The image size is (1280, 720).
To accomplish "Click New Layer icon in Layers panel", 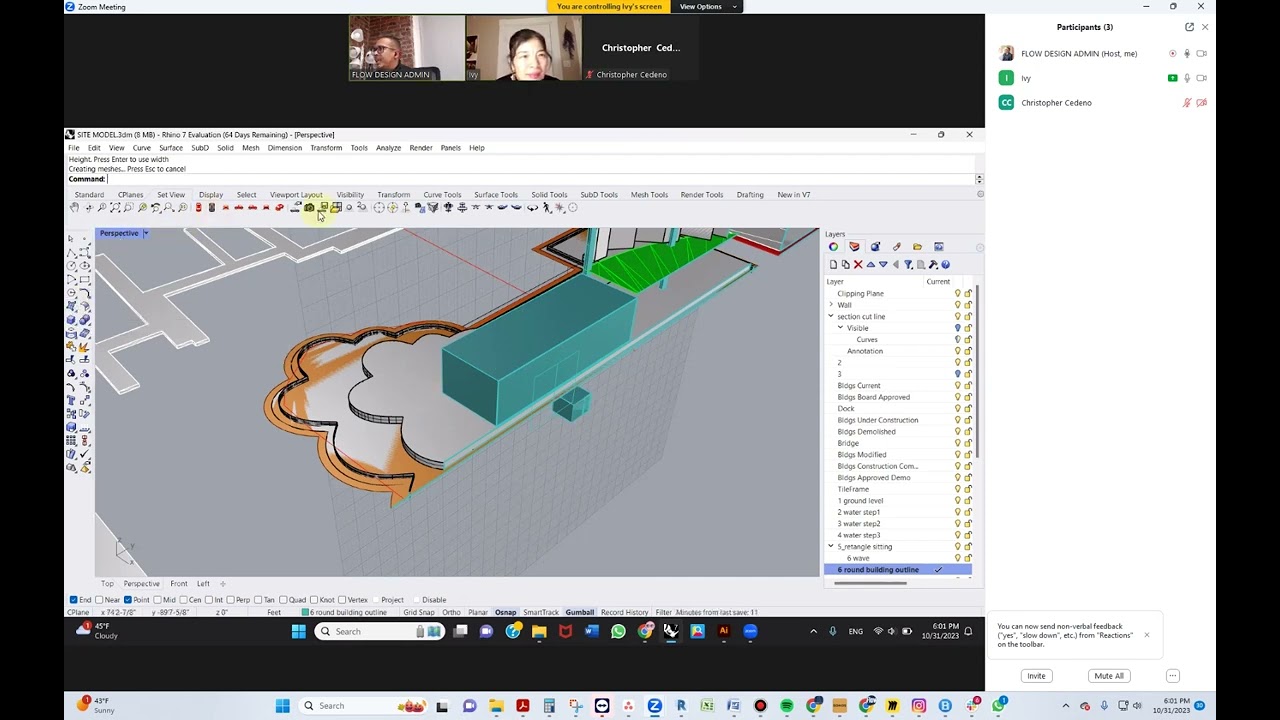I will click(833, 264).
